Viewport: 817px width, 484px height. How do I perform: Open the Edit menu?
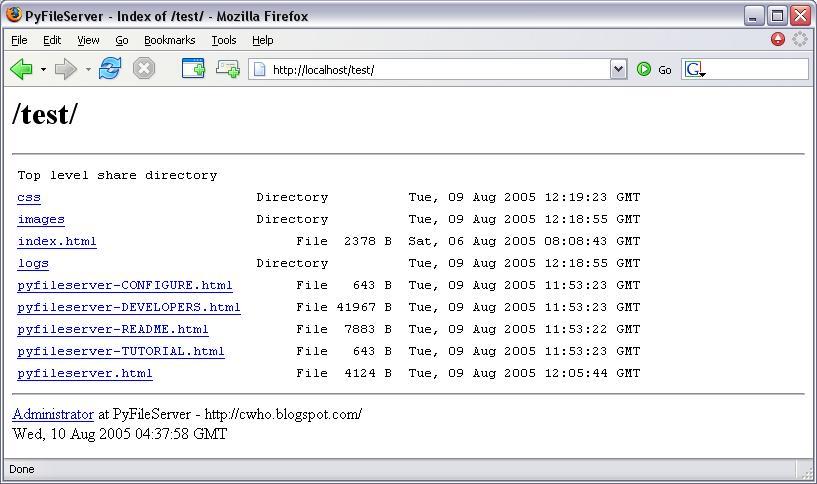point(52,40)
